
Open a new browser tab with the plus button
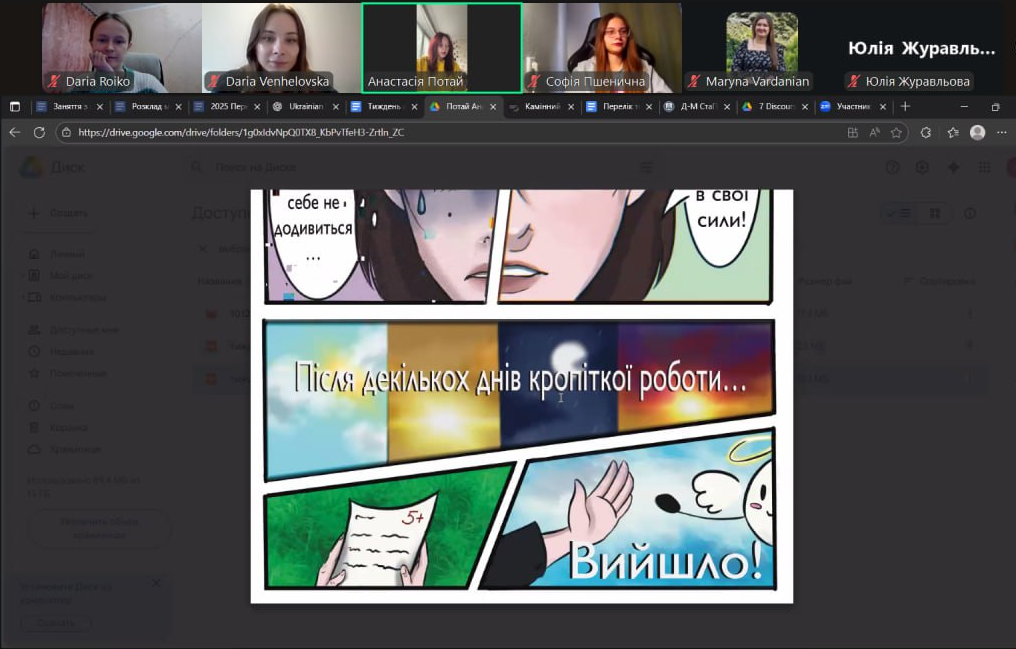click(905, 106)
